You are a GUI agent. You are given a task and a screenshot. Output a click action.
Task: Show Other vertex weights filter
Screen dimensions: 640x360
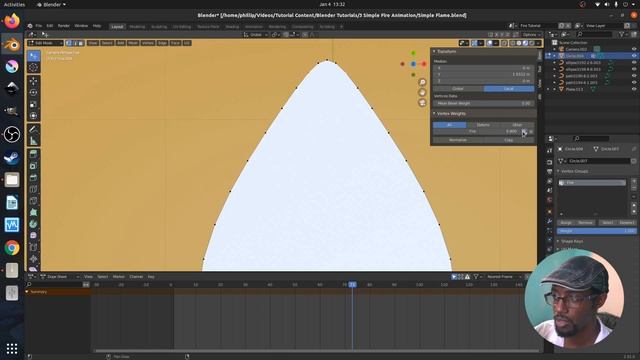click(517, 124)
